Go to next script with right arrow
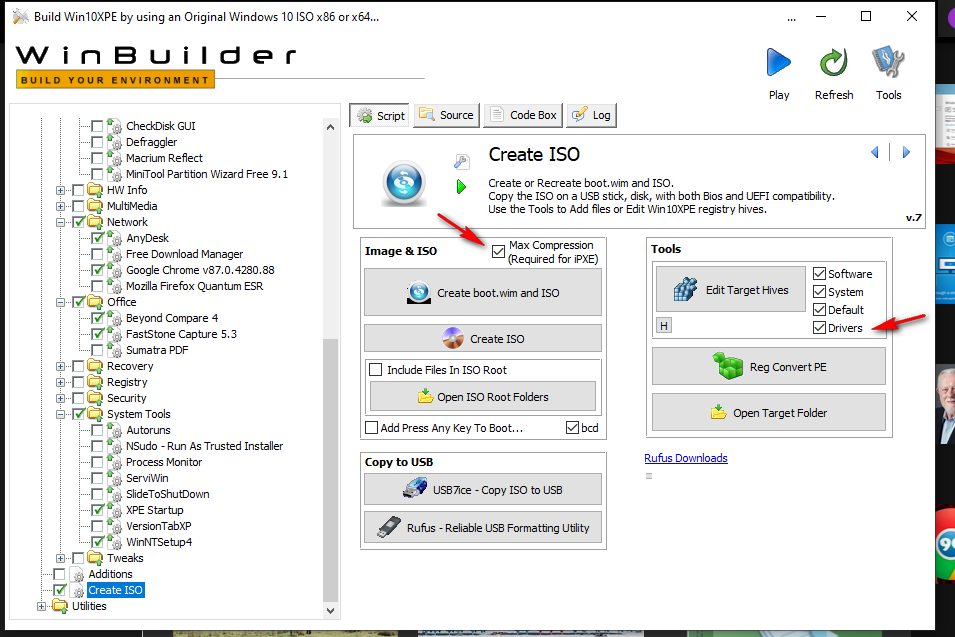Image resolution: width=955 pixels, height=637 pixels. click(906, 152)
